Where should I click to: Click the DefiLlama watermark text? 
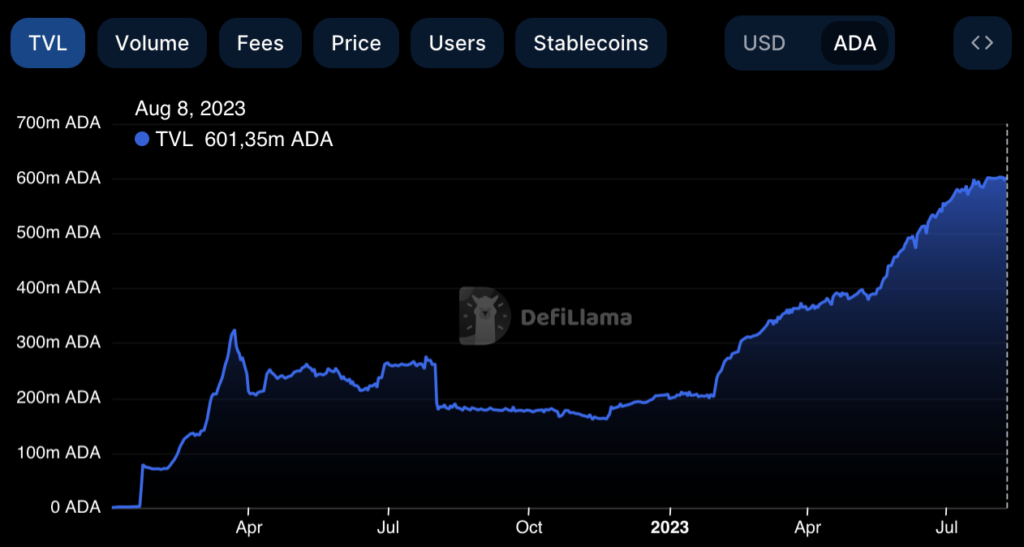[576, 318]
